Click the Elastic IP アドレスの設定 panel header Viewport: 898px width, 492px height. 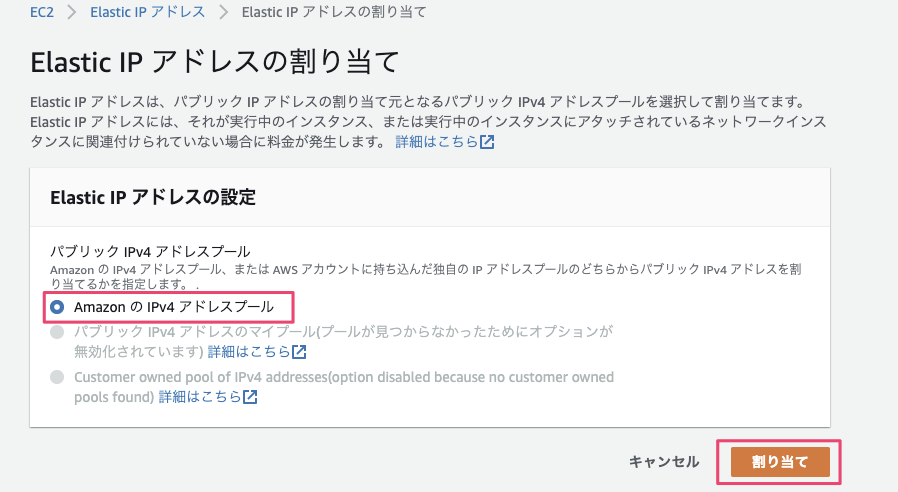[153, 197]
